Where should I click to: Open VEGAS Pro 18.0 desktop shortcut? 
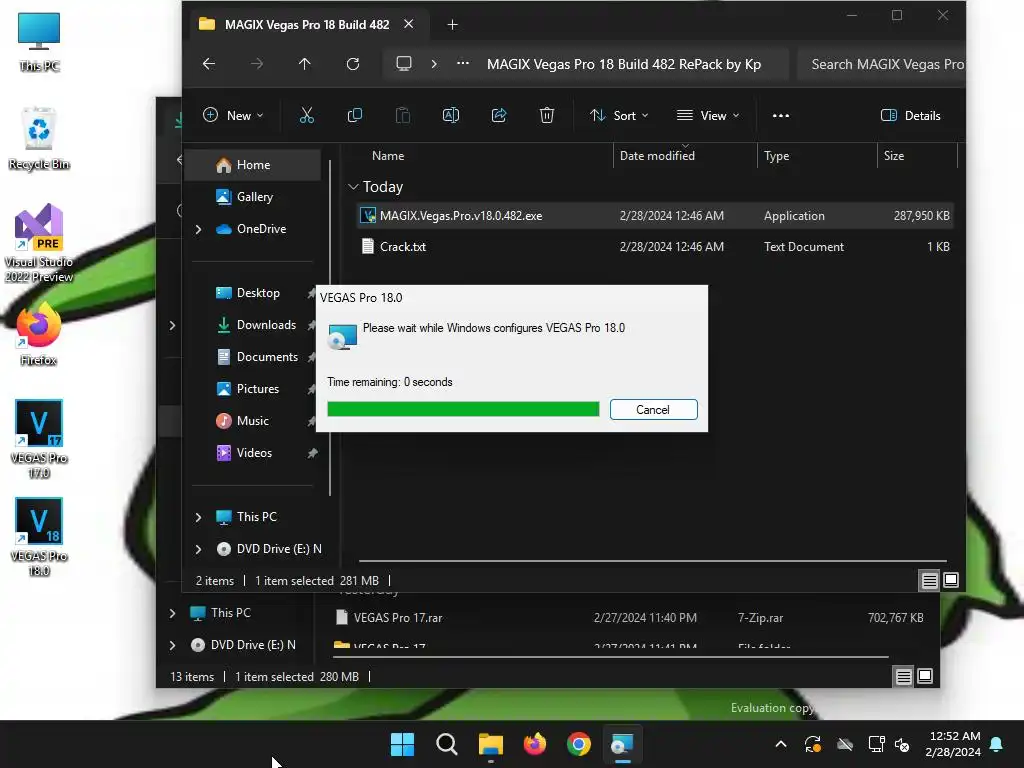[x=39, y=537]
